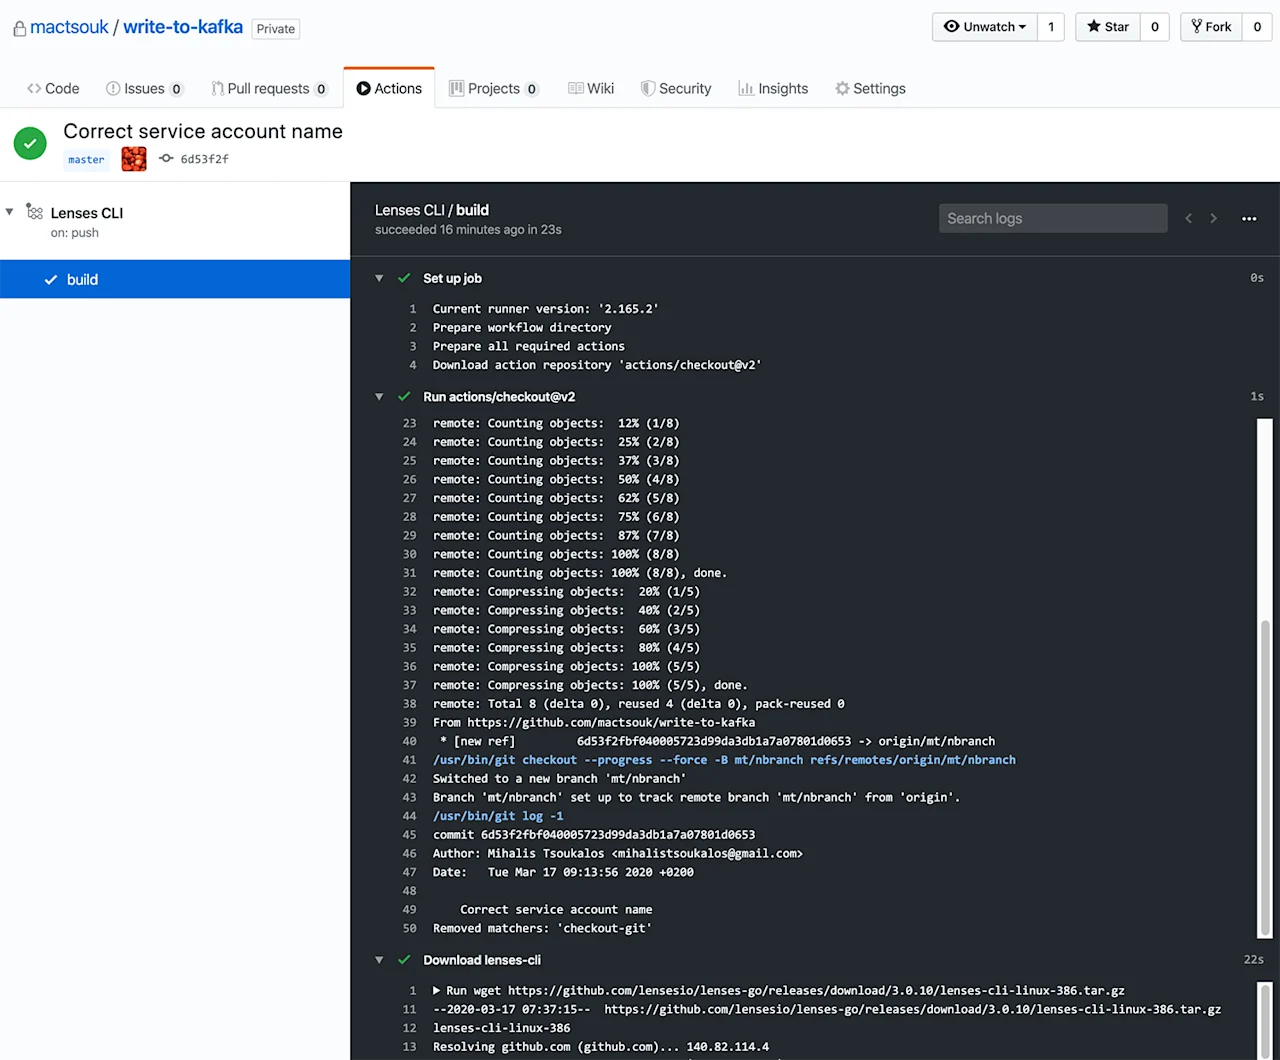The width and height of the screenshot is (1280, 1060).
Task: Collapse the Lenses CLI workflow tree
Action: click(x=9, y=212)
